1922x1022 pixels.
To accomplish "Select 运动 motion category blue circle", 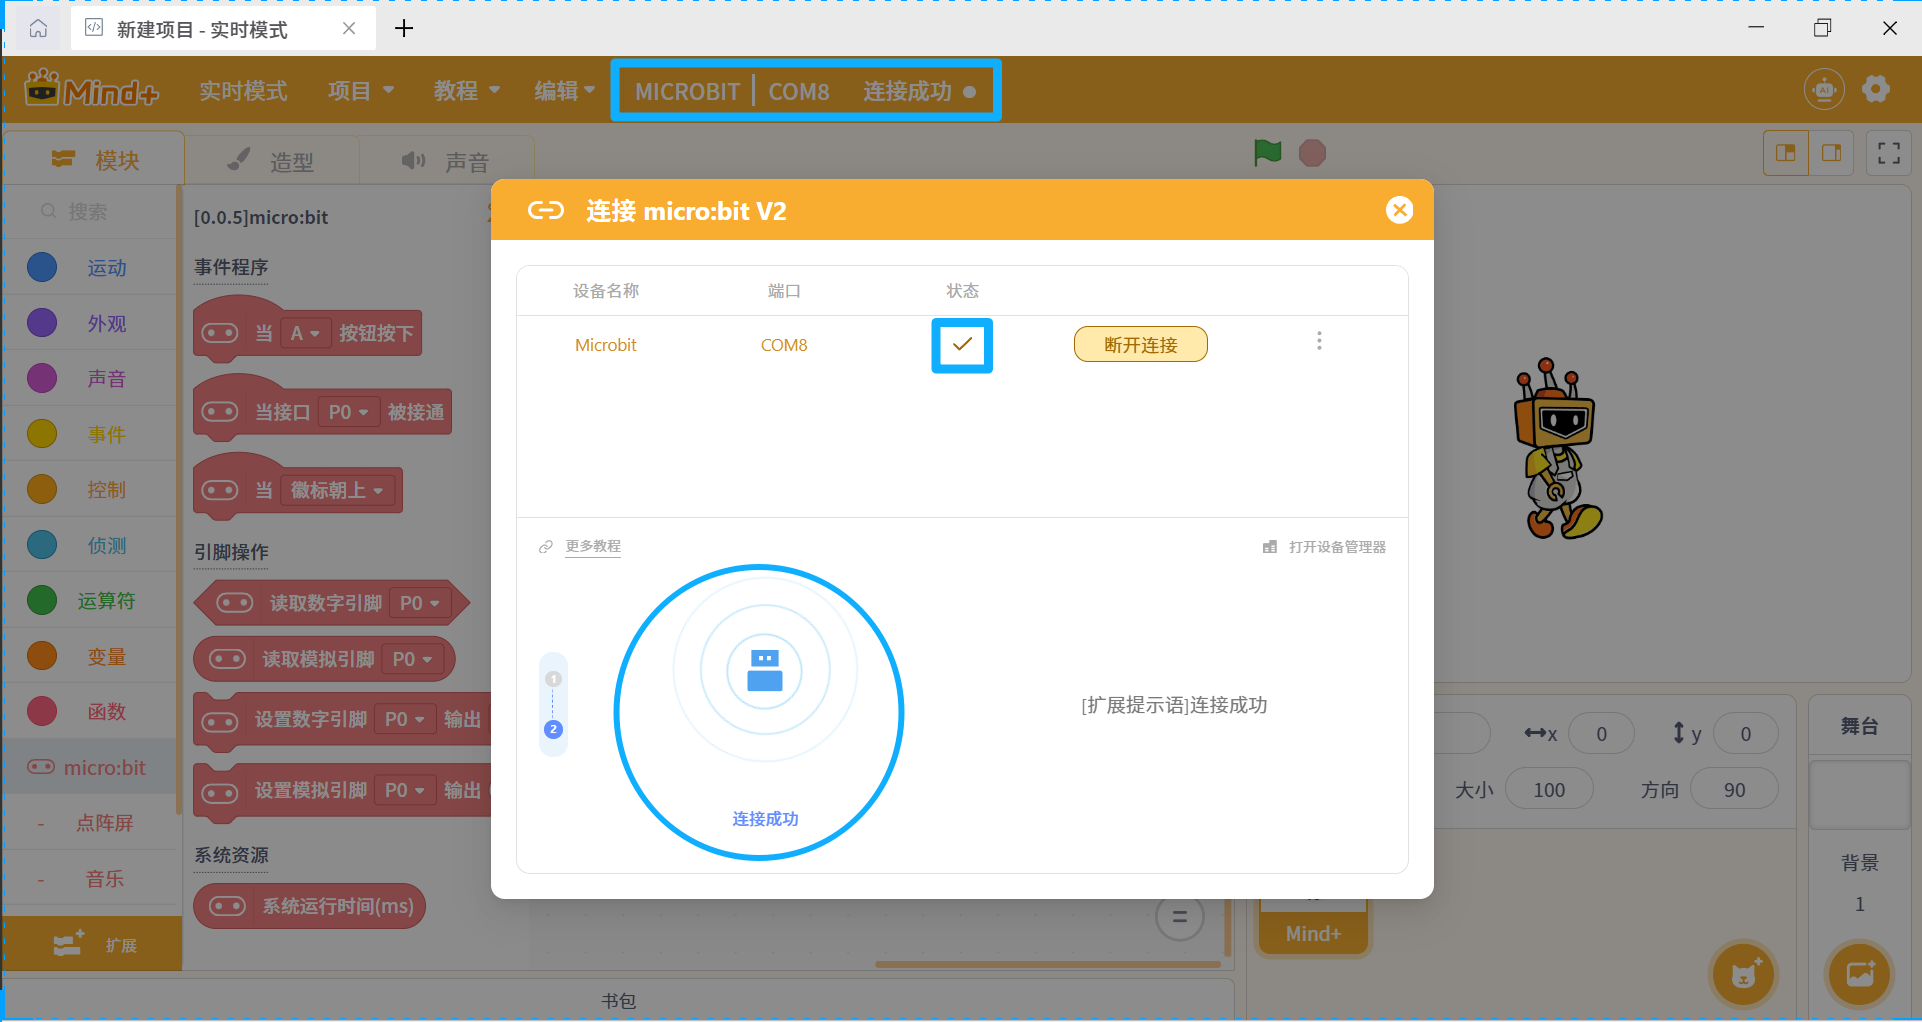I will point(42,267).
